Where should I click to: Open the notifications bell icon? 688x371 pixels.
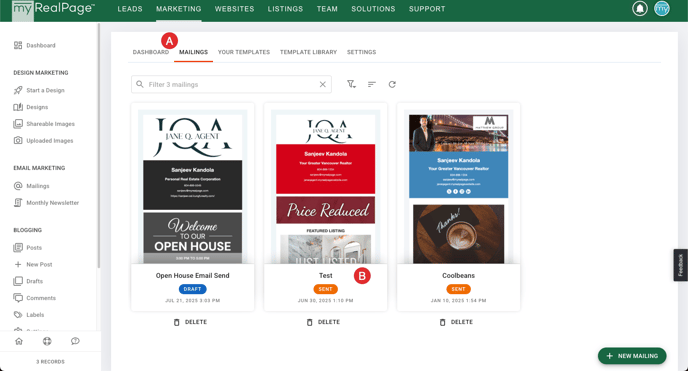(640, 9)
